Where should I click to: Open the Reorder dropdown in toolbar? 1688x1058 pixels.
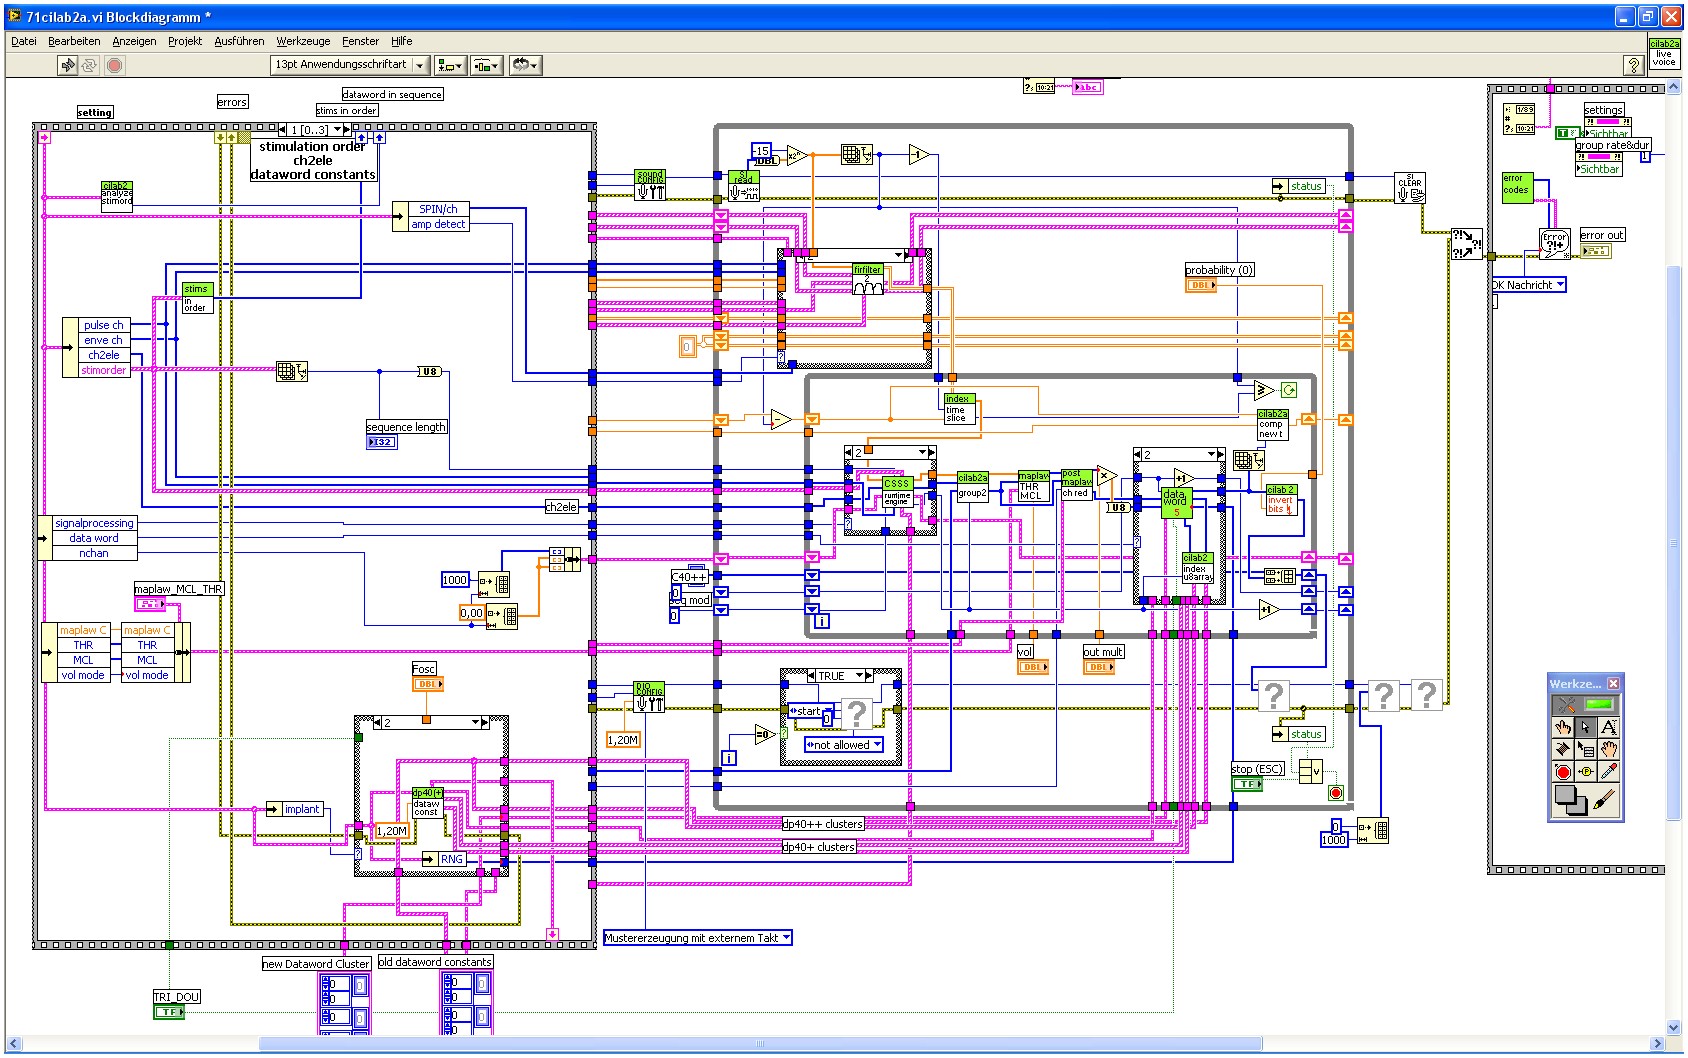click(x=525, y=65)
